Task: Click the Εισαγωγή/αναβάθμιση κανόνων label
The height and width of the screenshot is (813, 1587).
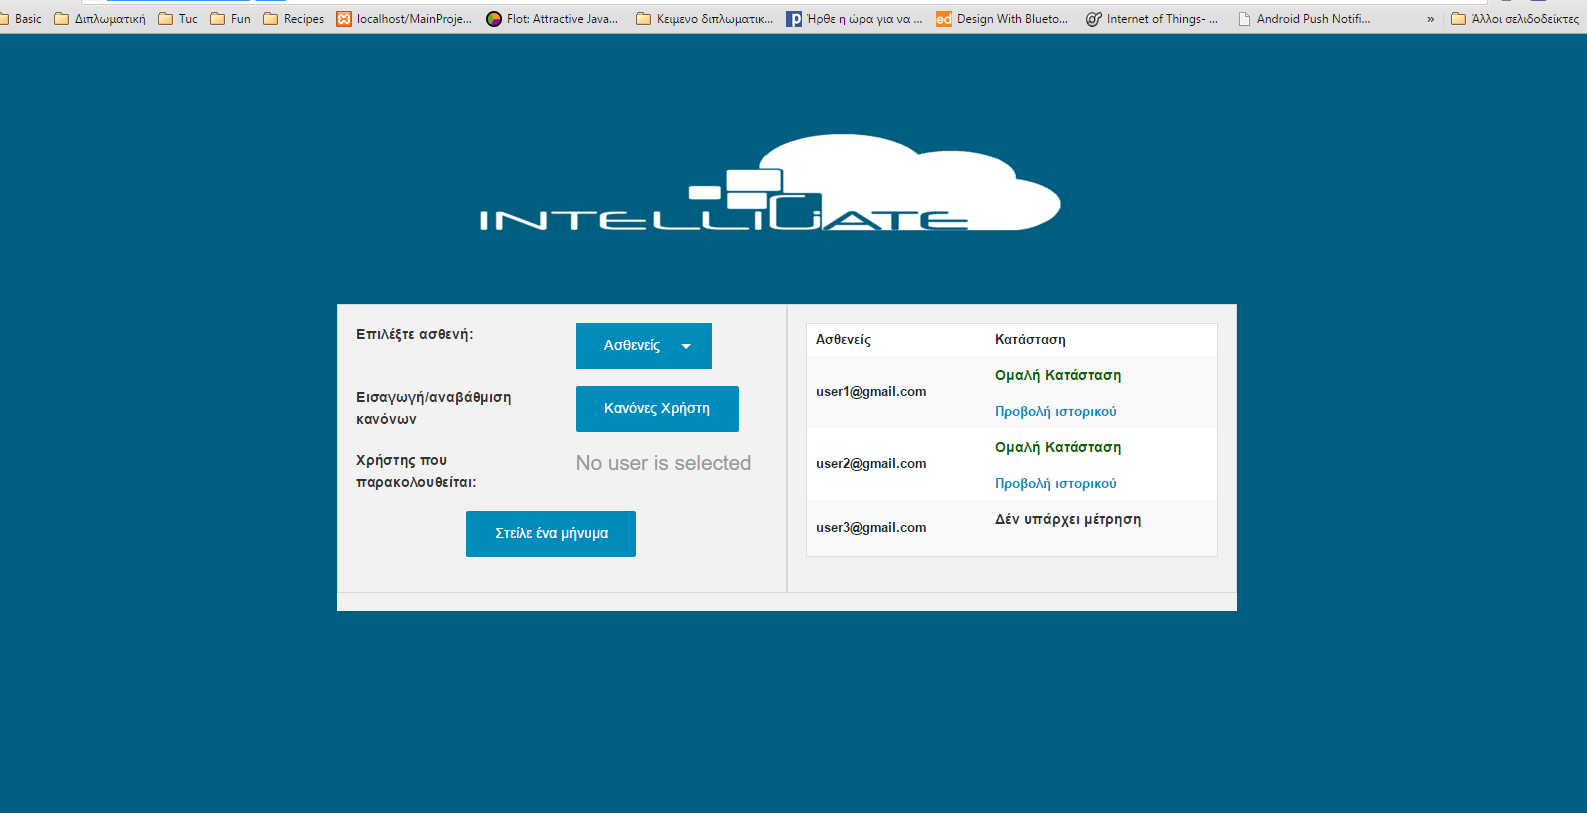Action: point(434,408)
